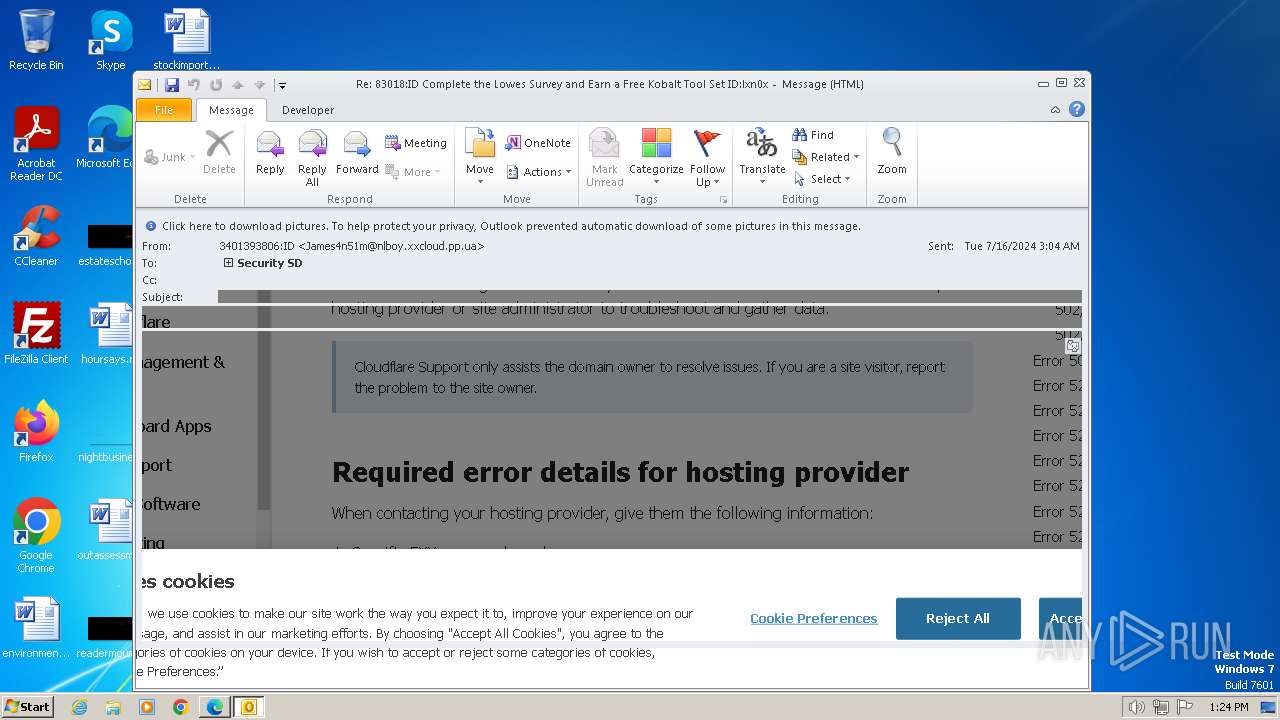Choose Reply All in Respond group
1280x720 pixels.
pos(312,158)
